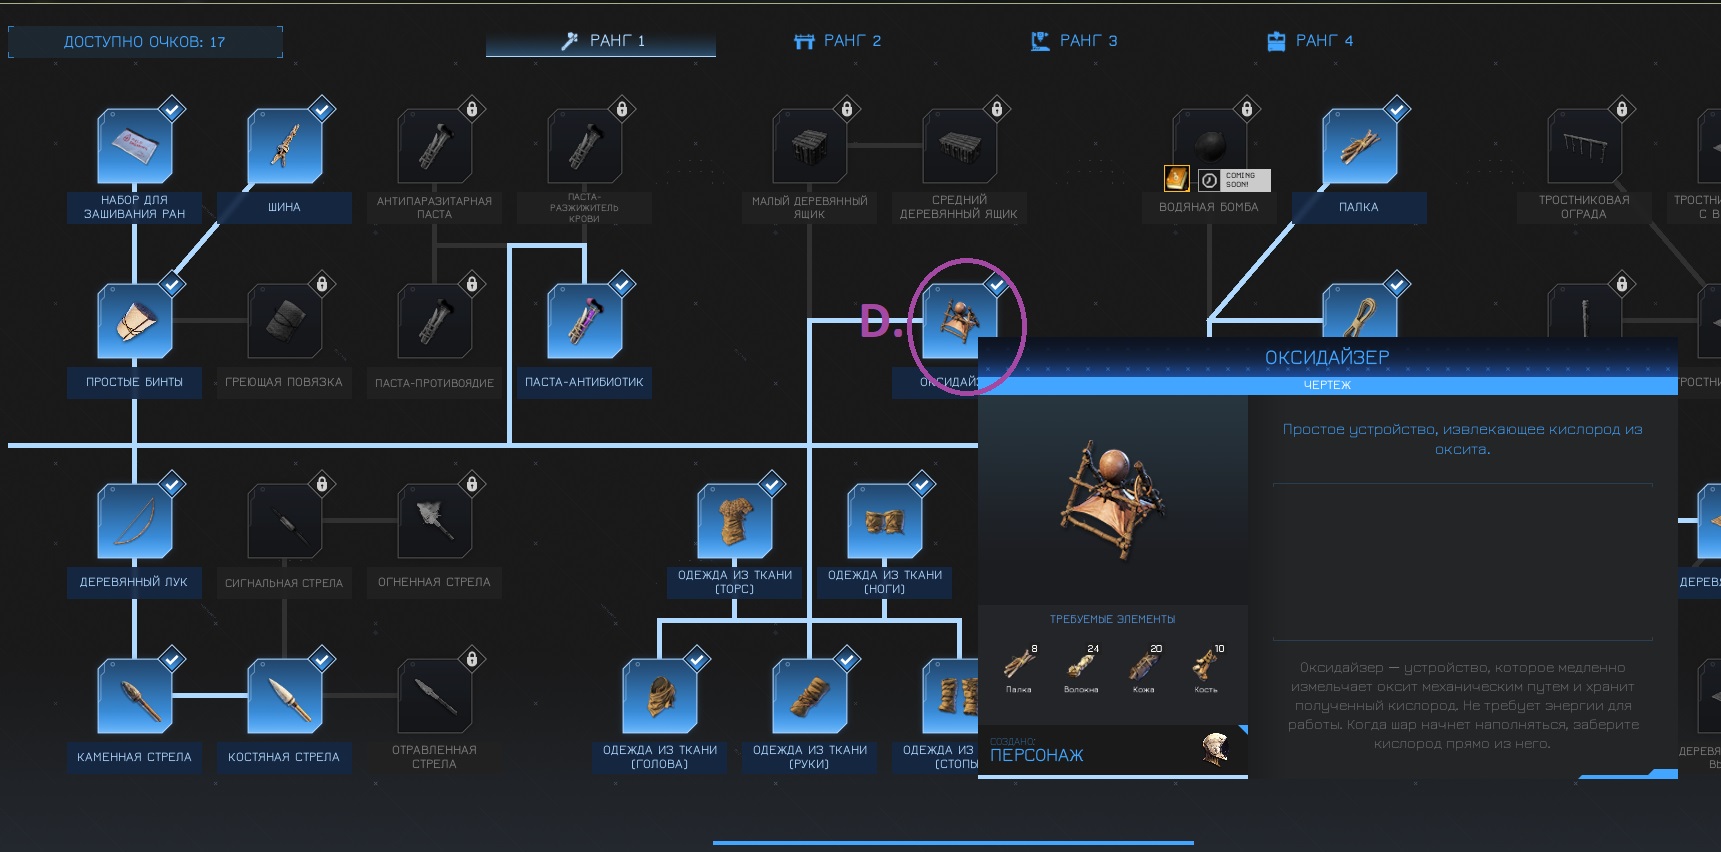This screenshot has width=1721, height=852.
Task: Click the ПЕРСОНАЖ crafting source text
Action: coord(1037,755)
